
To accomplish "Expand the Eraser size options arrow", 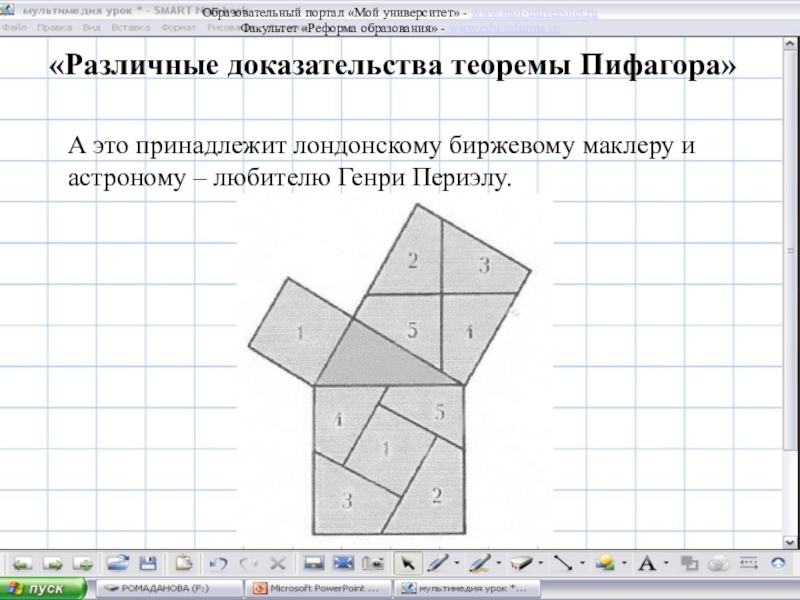I will (540, 563).
